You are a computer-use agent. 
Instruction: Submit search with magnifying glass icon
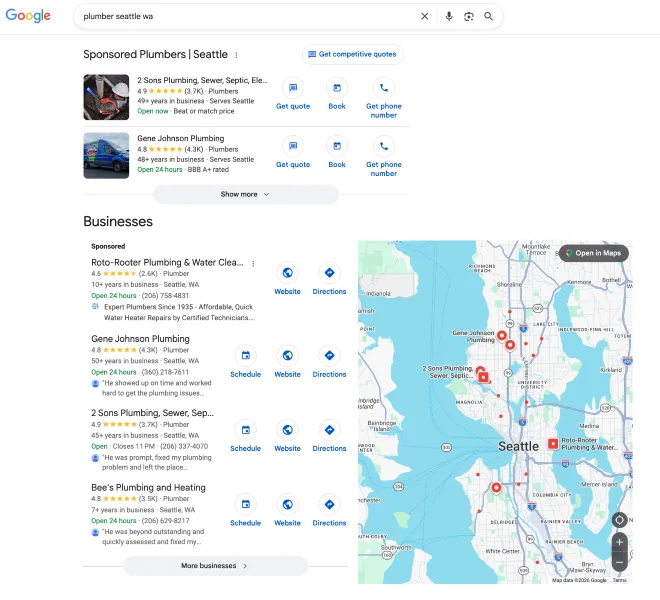tap(488, 16)
